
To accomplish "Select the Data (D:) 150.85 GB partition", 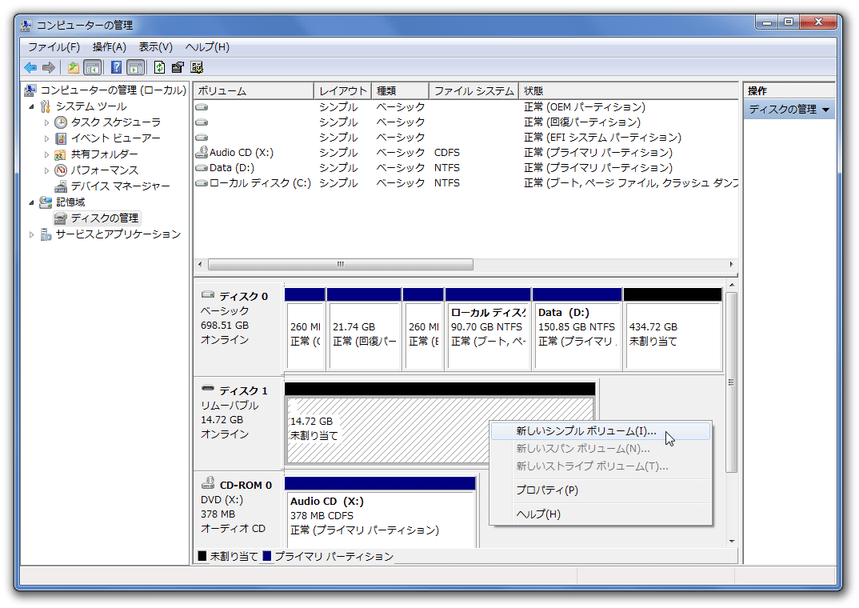I will pos(577,329).
